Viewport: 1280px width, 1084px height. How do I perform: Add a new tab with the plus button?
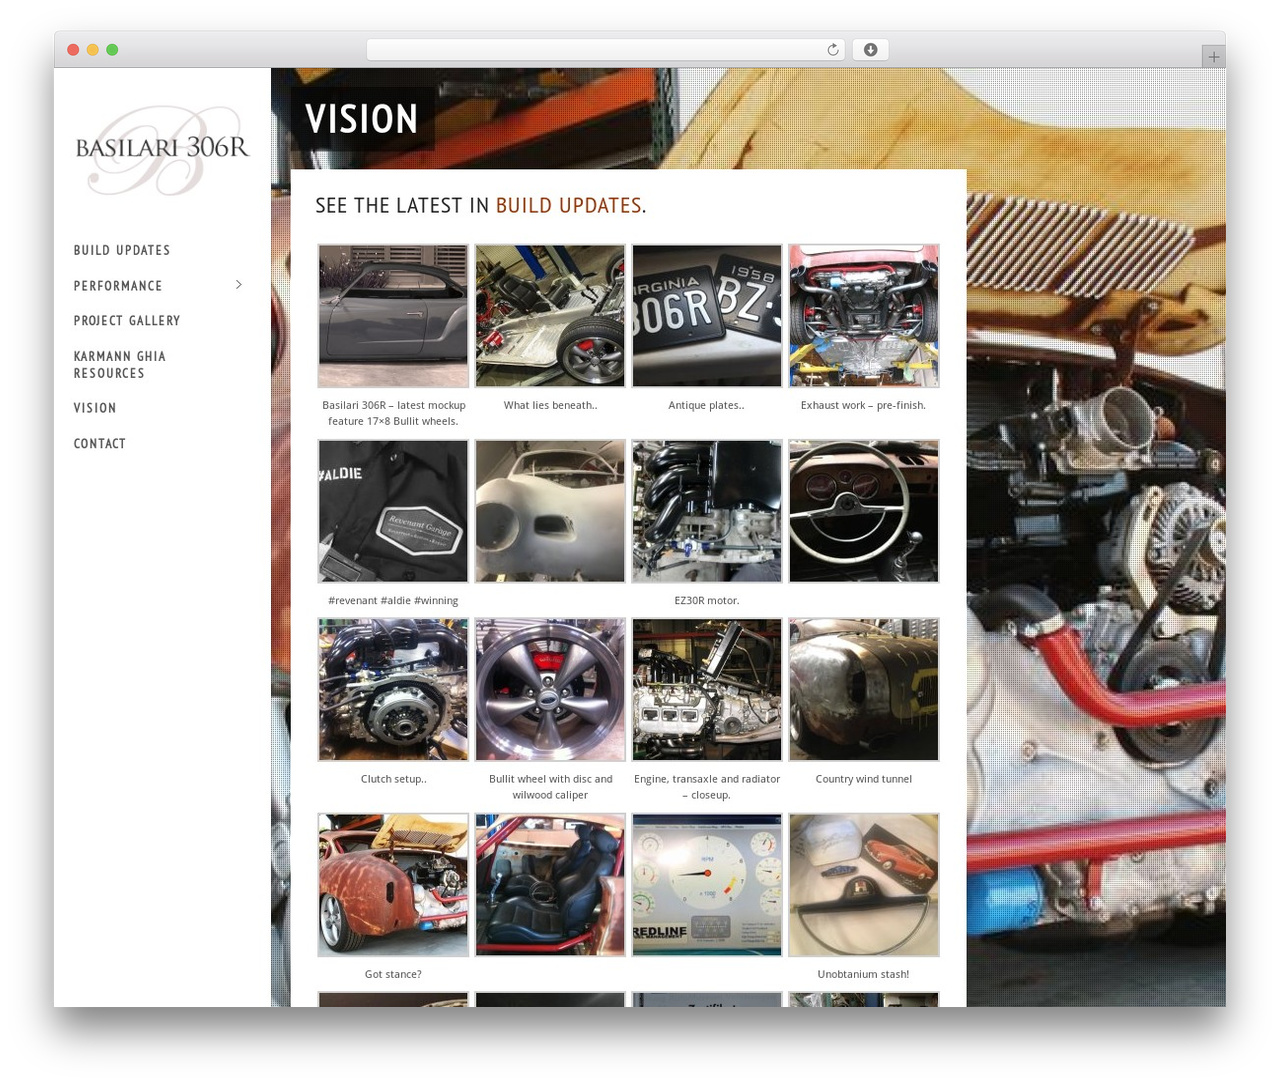(1213, 57)
